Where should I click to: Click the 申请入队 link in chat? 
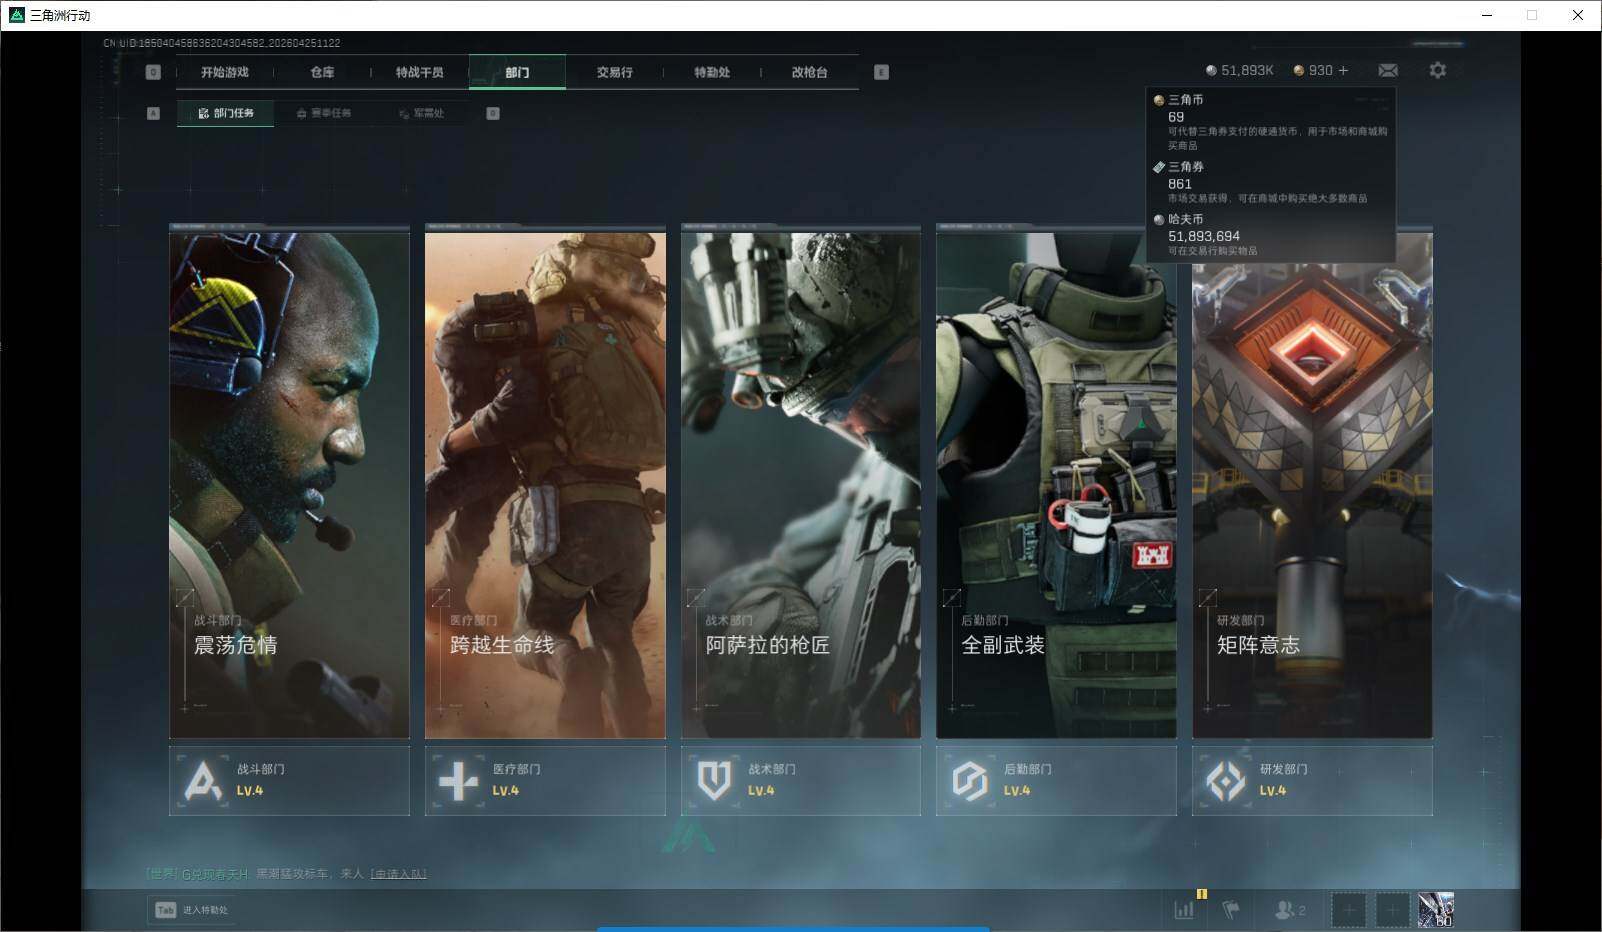[x=398, y=873]
